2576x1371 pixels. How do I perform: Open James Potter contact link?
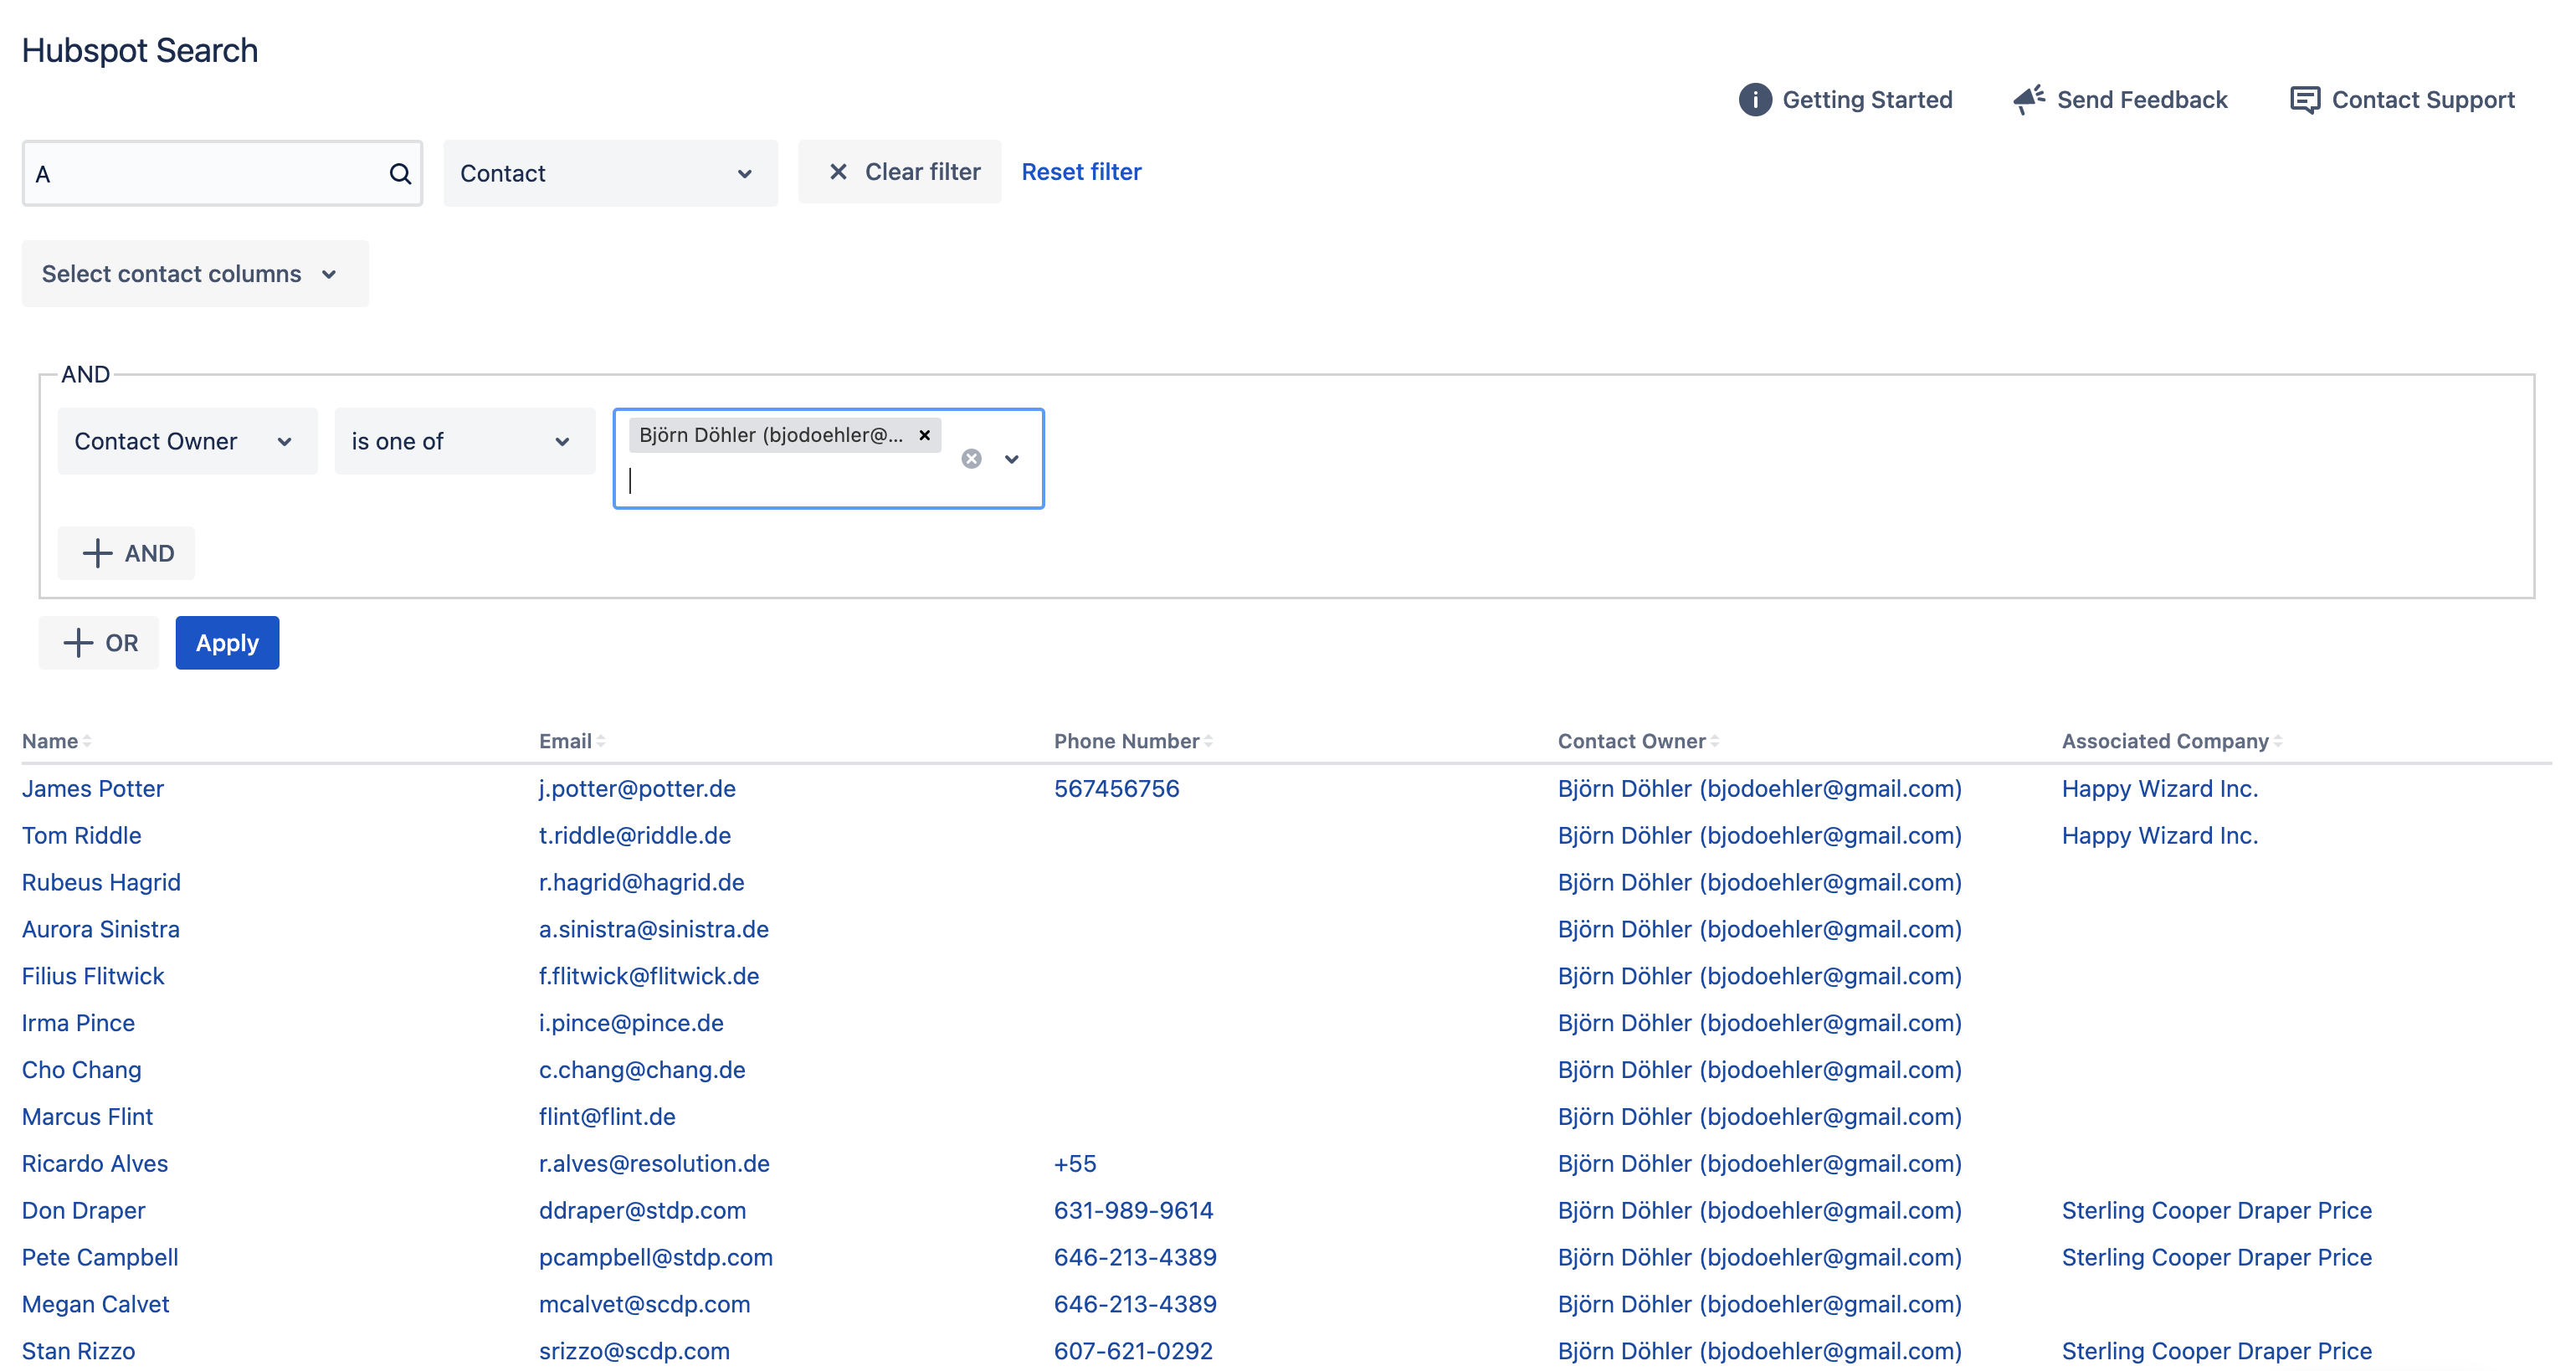[x=93, y=788]
